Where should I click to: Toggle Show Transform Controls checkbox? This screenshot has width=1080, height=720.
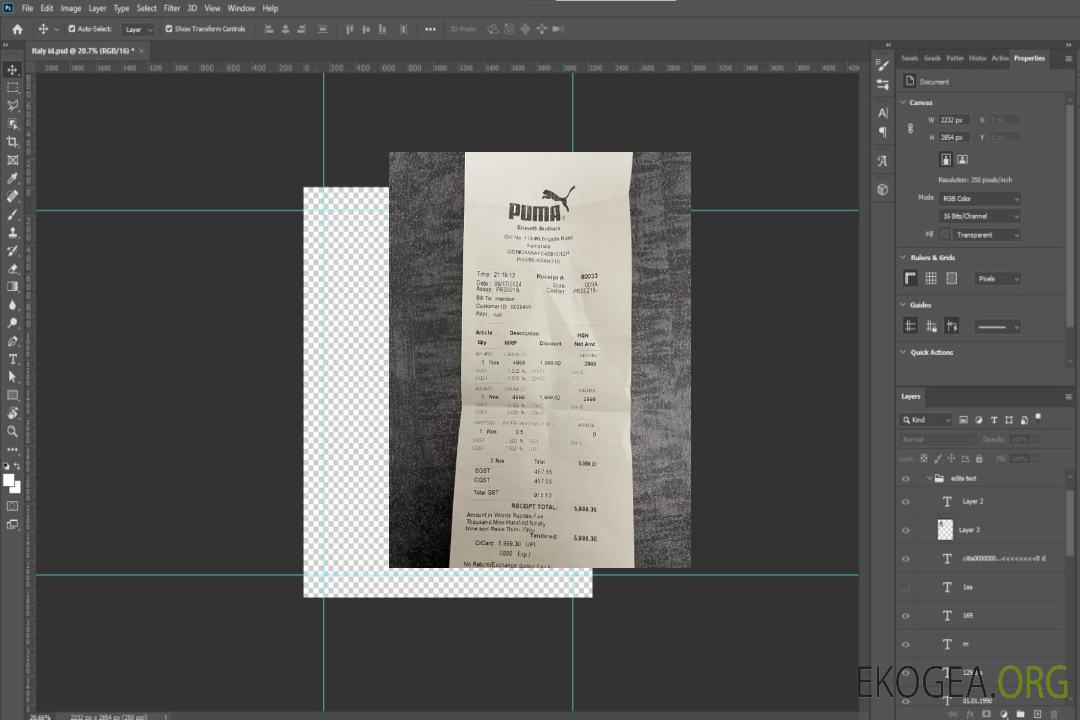tap(169, 29)
